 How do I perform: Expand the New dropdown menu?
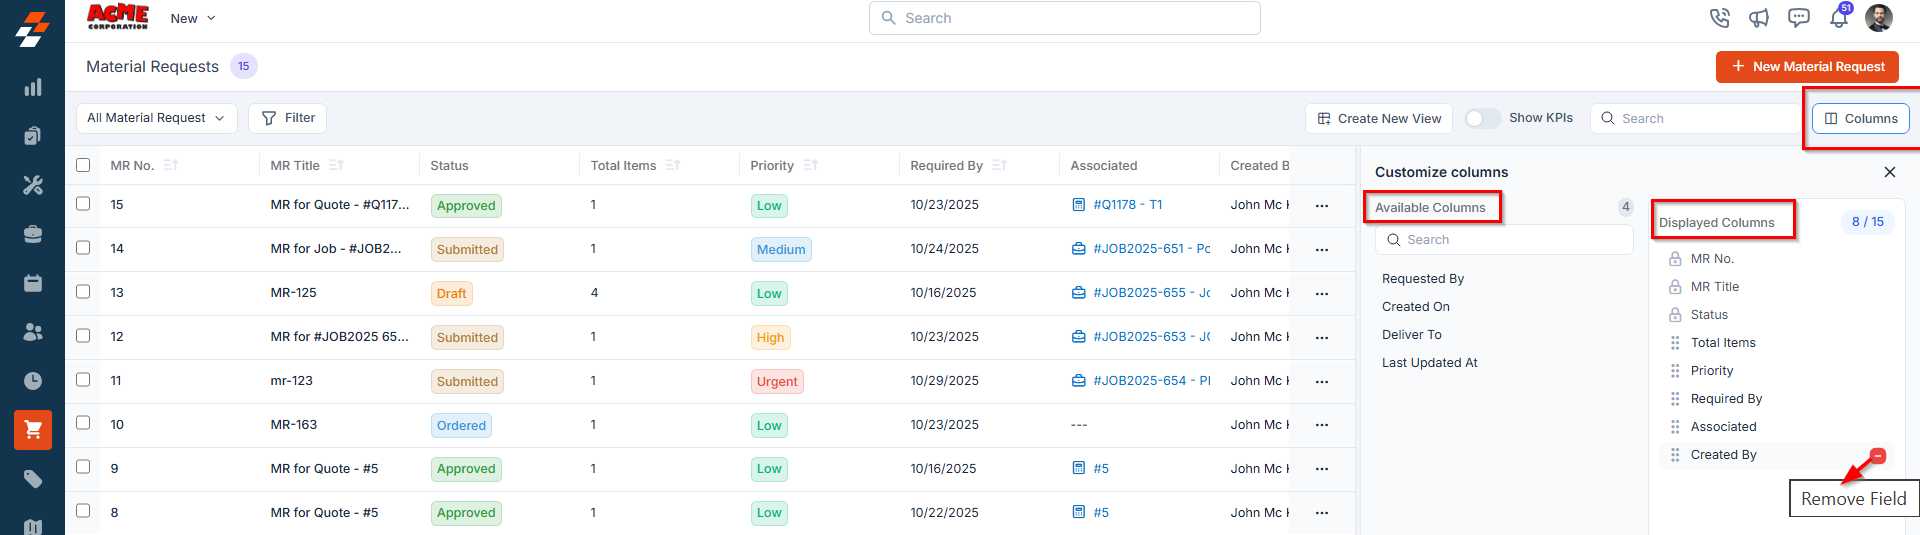coord(193,18)
